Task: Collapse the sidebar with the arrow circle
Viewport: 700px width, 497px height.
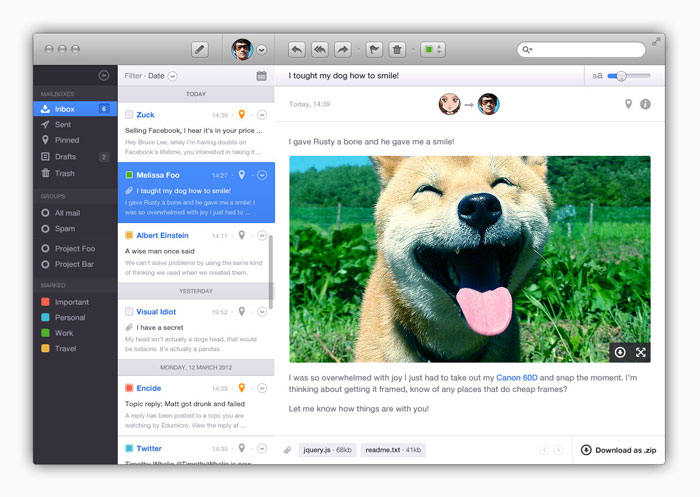Action: [104, 75]
